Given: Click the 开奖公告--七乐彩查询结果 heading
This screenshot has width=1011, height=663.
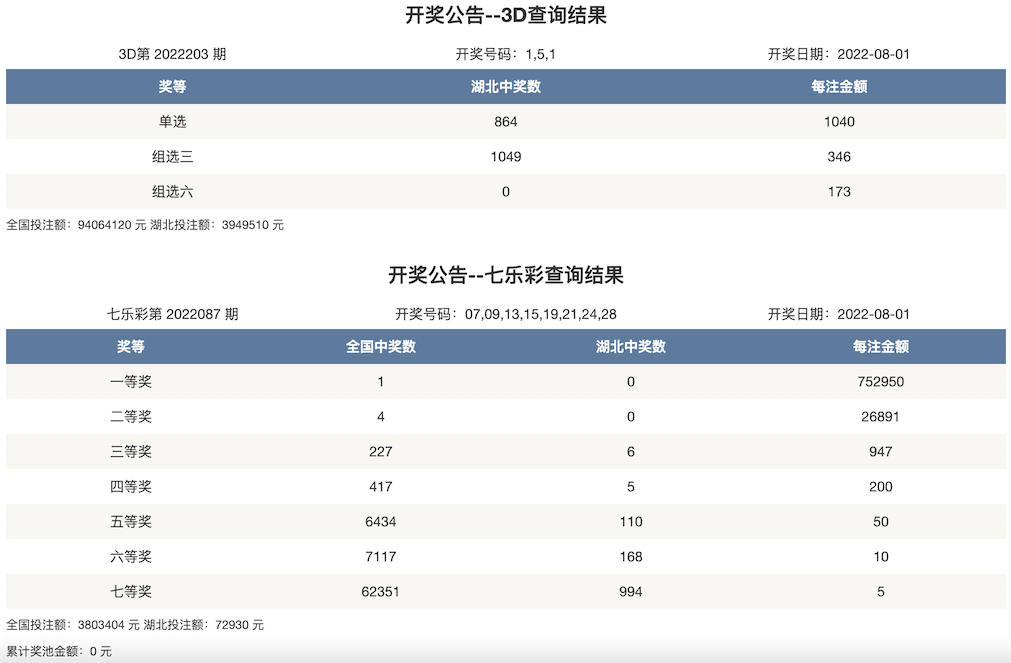Looking at the screenshot, I should tap(506, 275).
